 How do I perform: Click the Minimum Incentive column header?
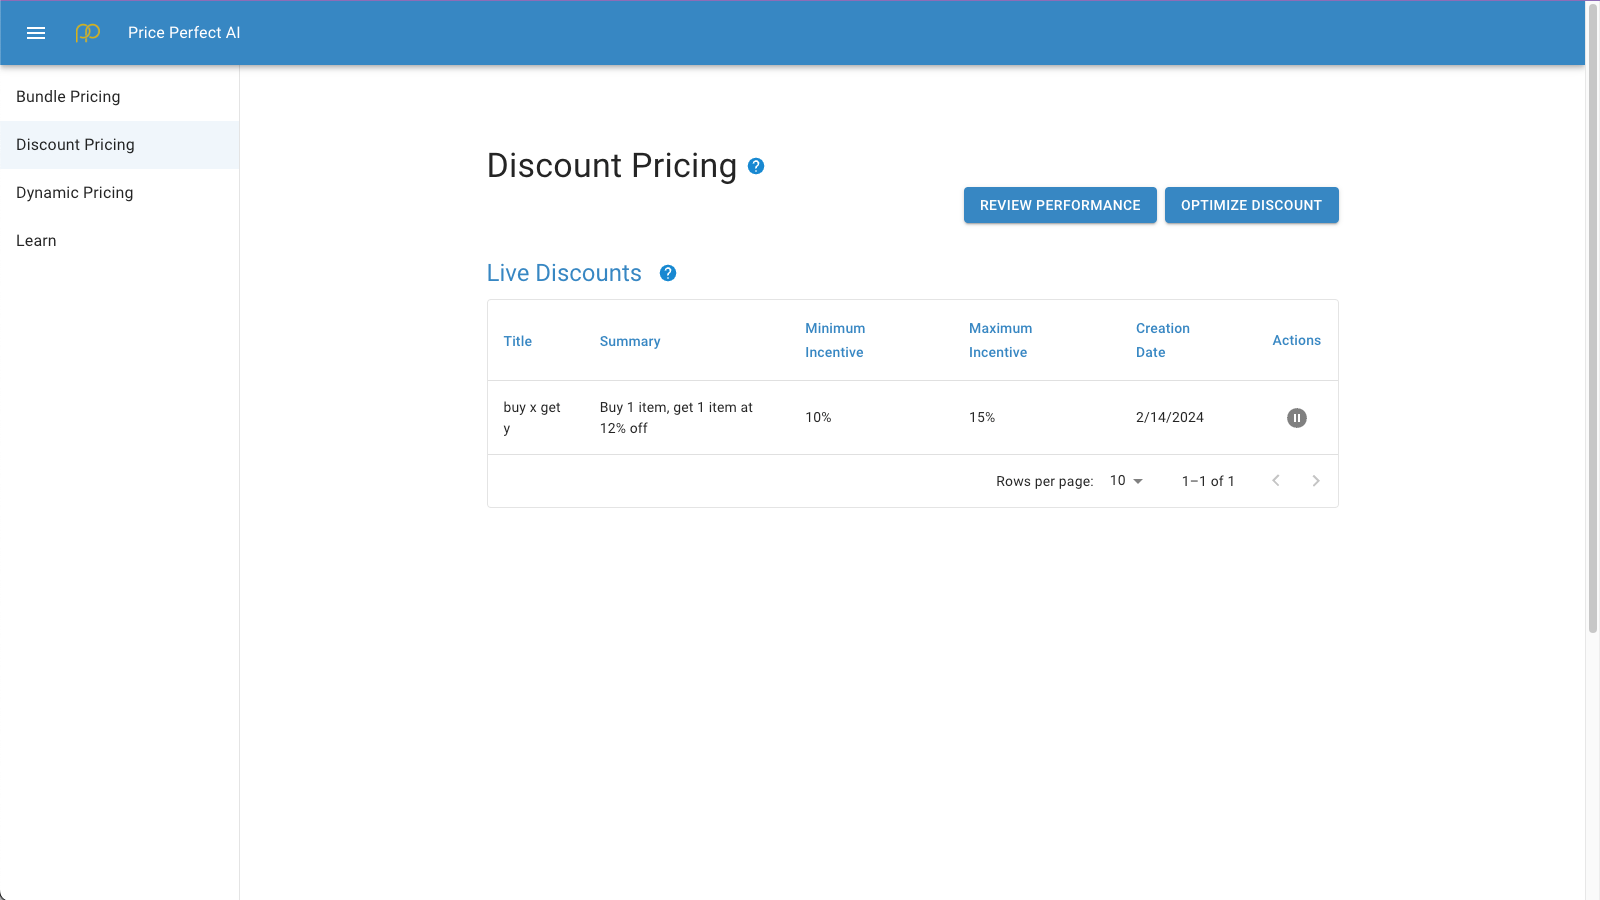click(x=835, y=340)
